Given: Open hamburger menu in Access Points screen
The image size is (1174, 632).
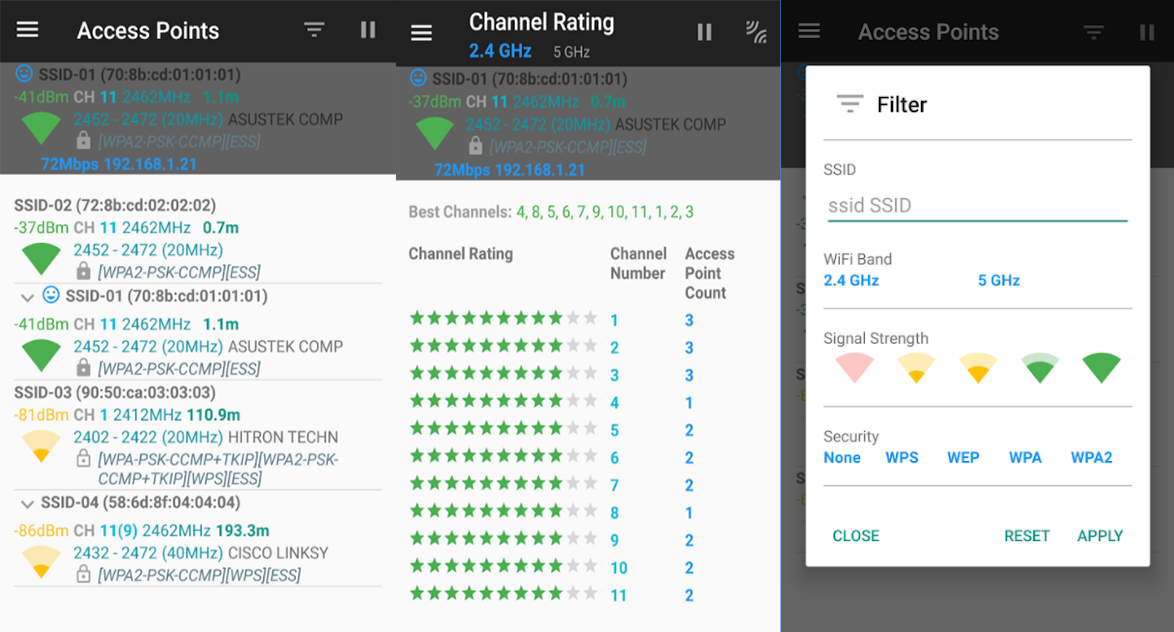Looking at the screenshot, I should (x=28, y=30).
